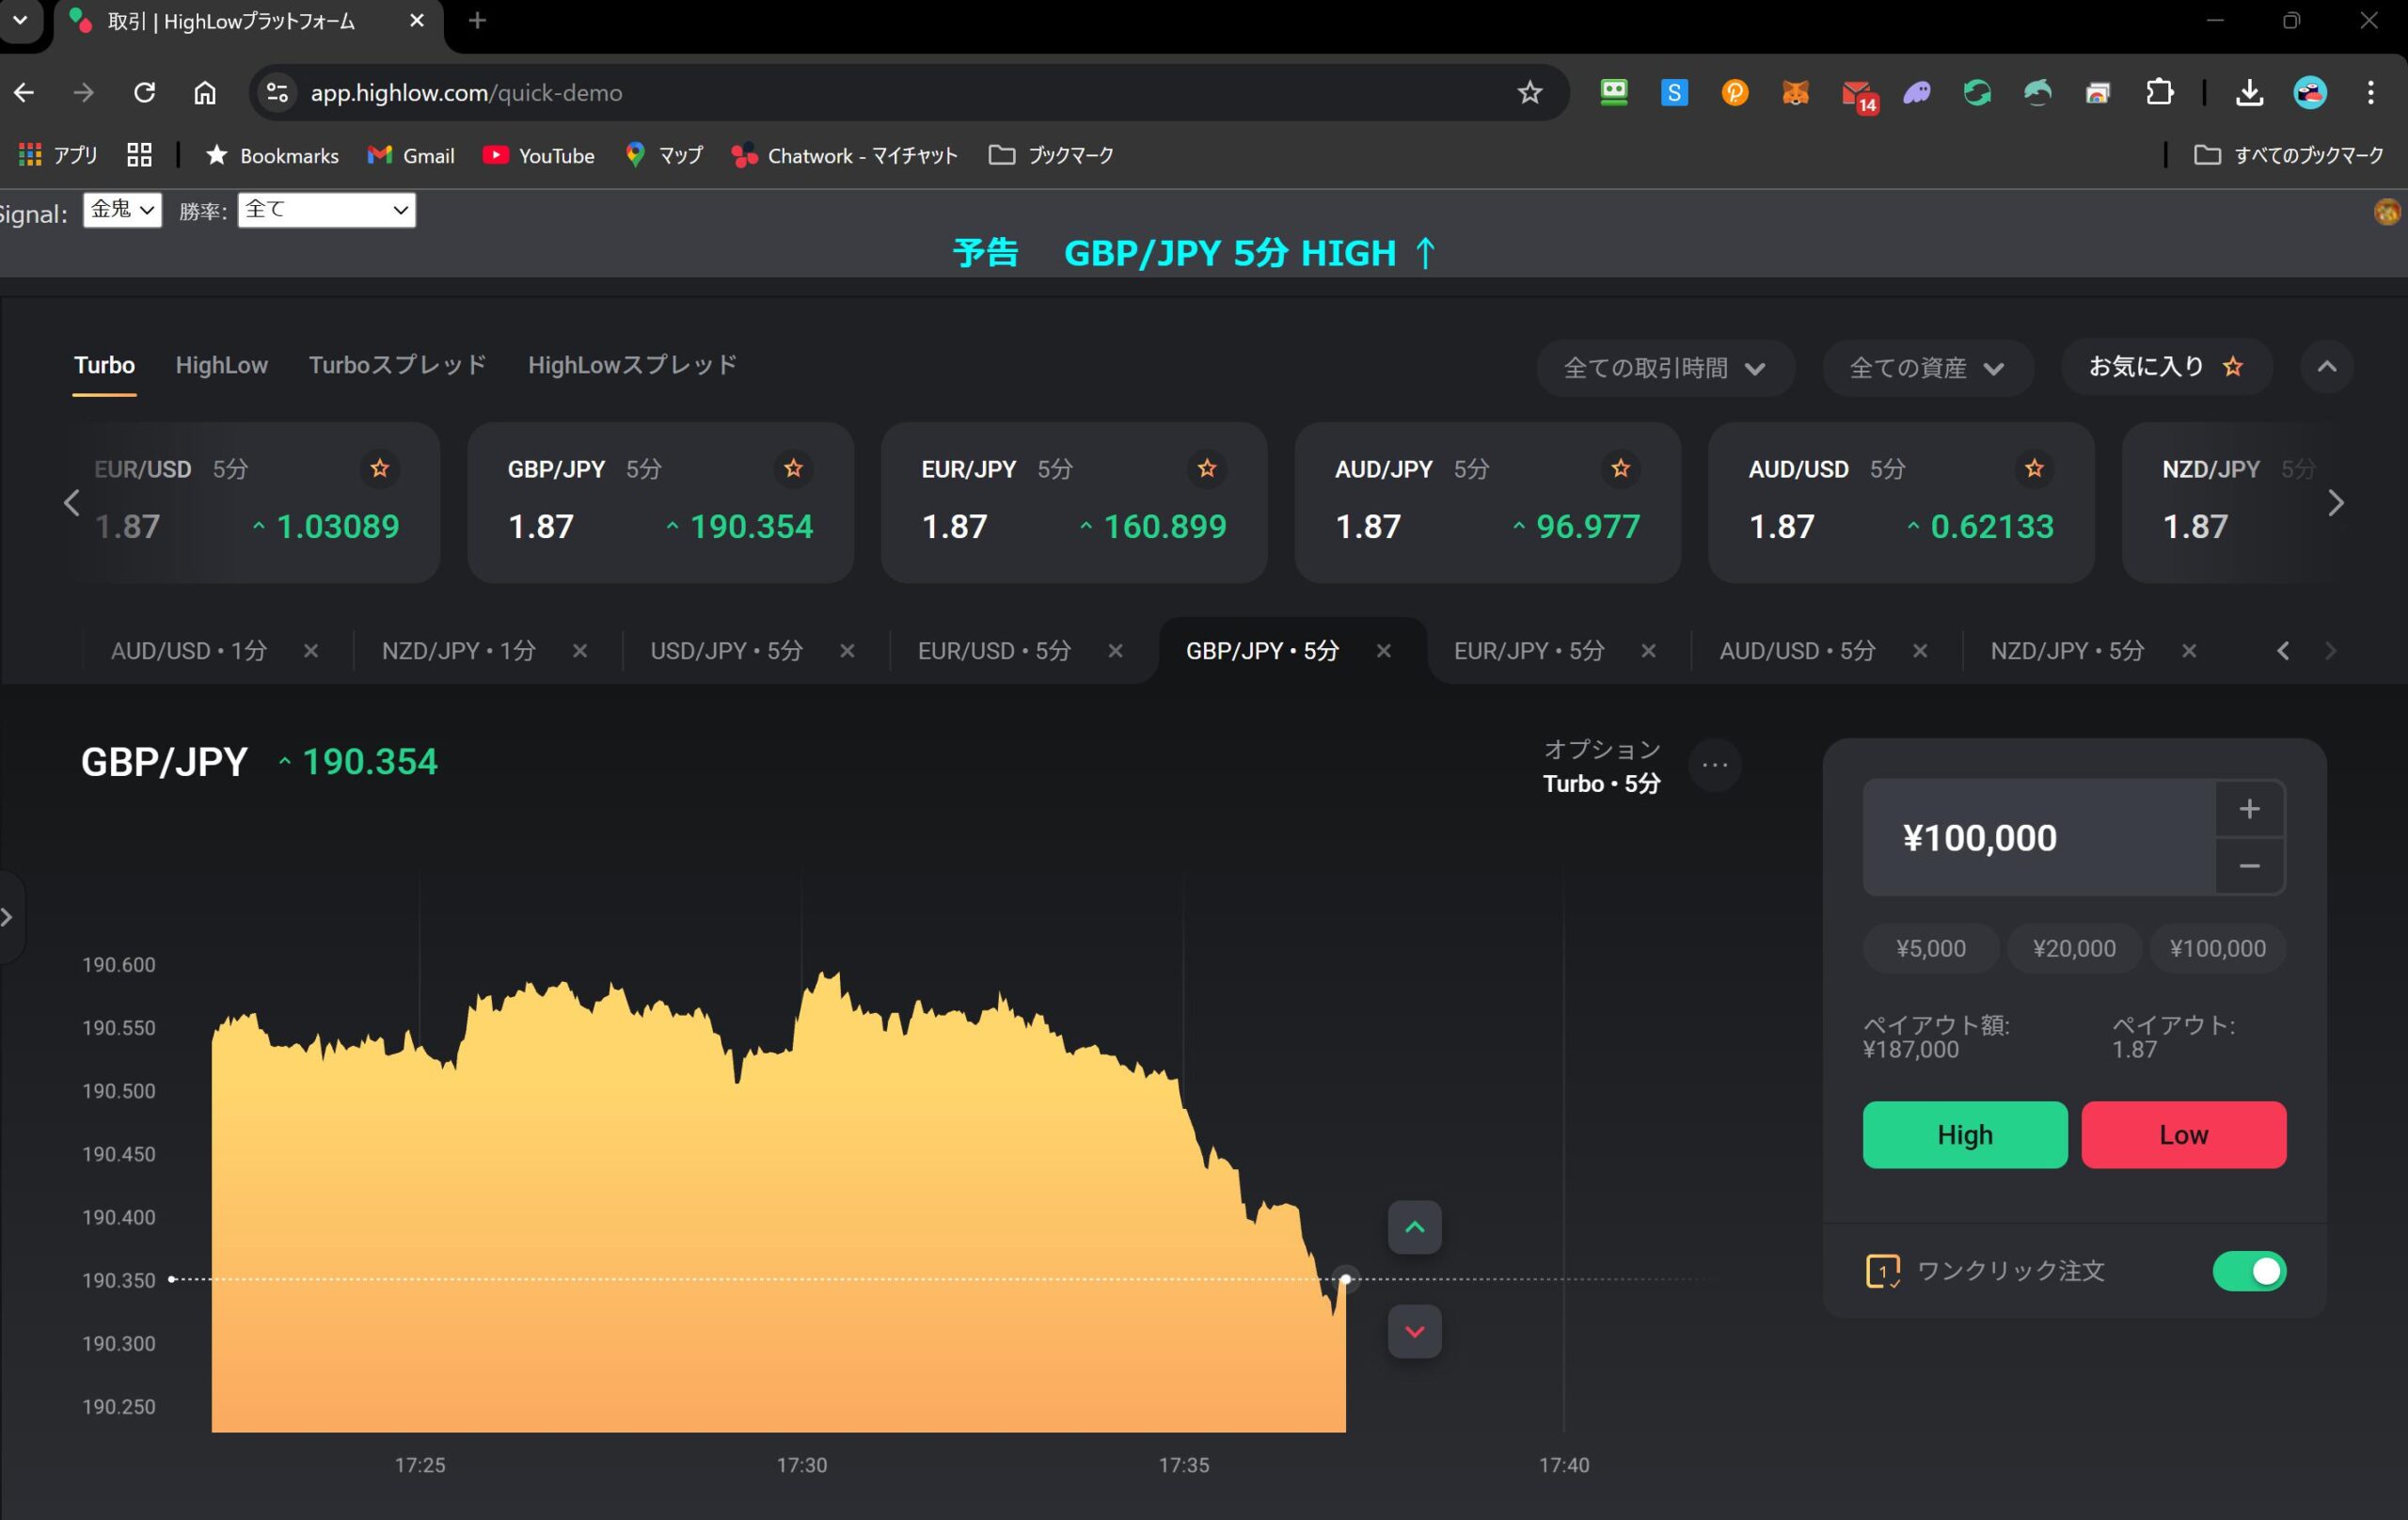
Task: Favorite the EUR/JPY asset card star
Action: click(x=1206, y=468)
